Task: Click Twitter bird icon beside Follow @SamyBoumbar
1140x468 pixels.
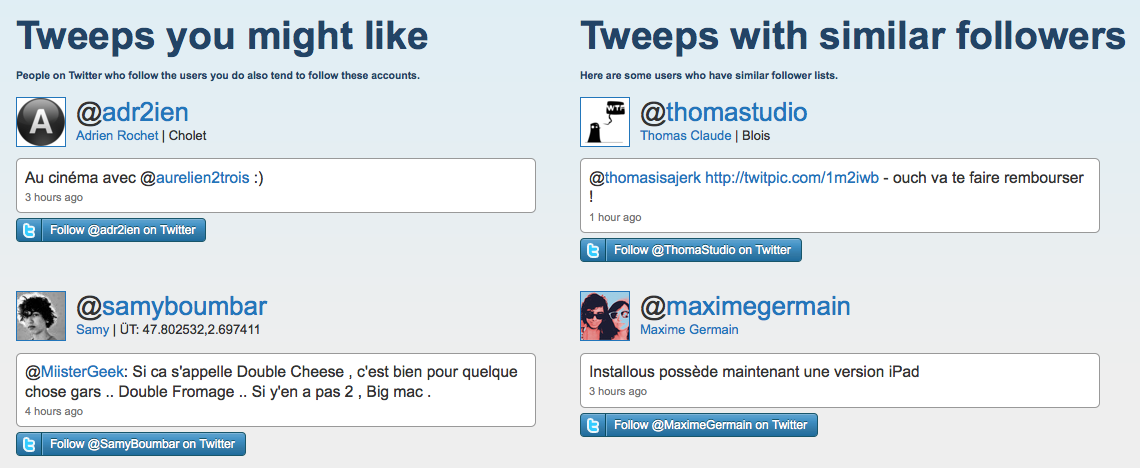Action: pos(29,444)
